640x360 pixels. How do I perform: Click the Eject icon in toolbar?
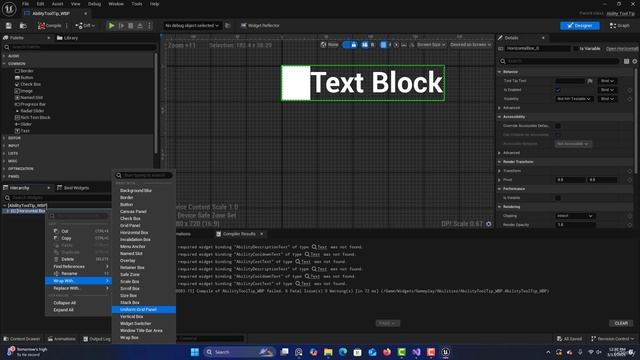point(140,26)
